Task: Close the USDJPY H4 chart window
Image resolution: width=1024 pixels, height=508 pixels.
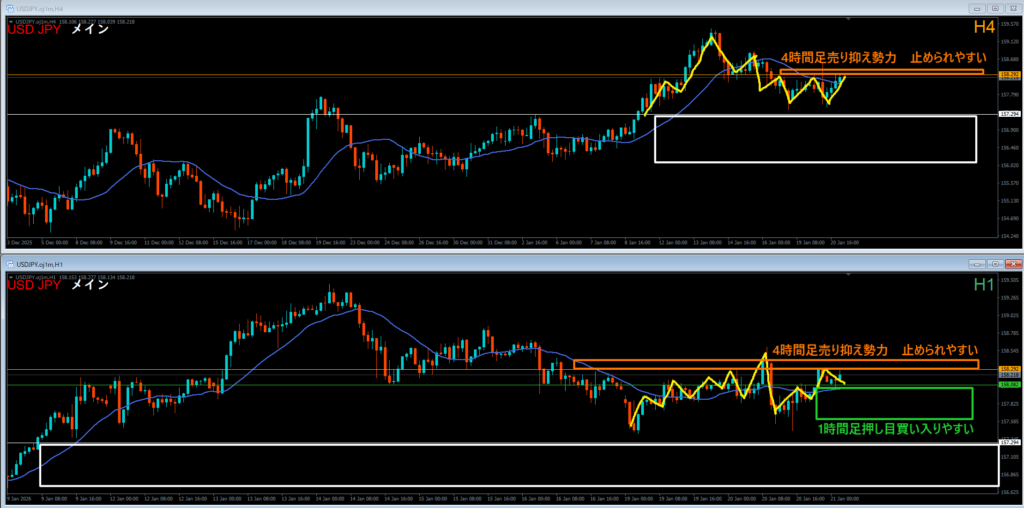Action: [x=1012, y=8]
